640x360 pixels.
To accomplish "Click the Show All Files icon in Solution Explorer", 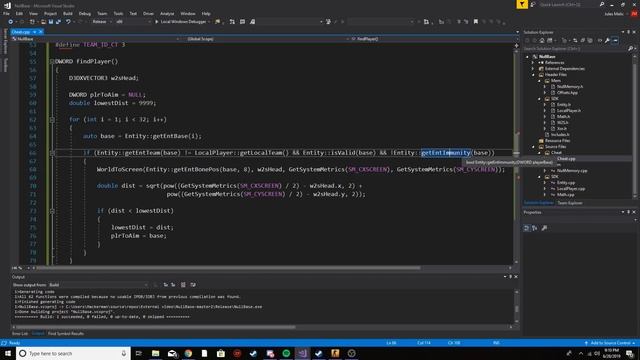I will pyautogui.click(x=590, y=40).
